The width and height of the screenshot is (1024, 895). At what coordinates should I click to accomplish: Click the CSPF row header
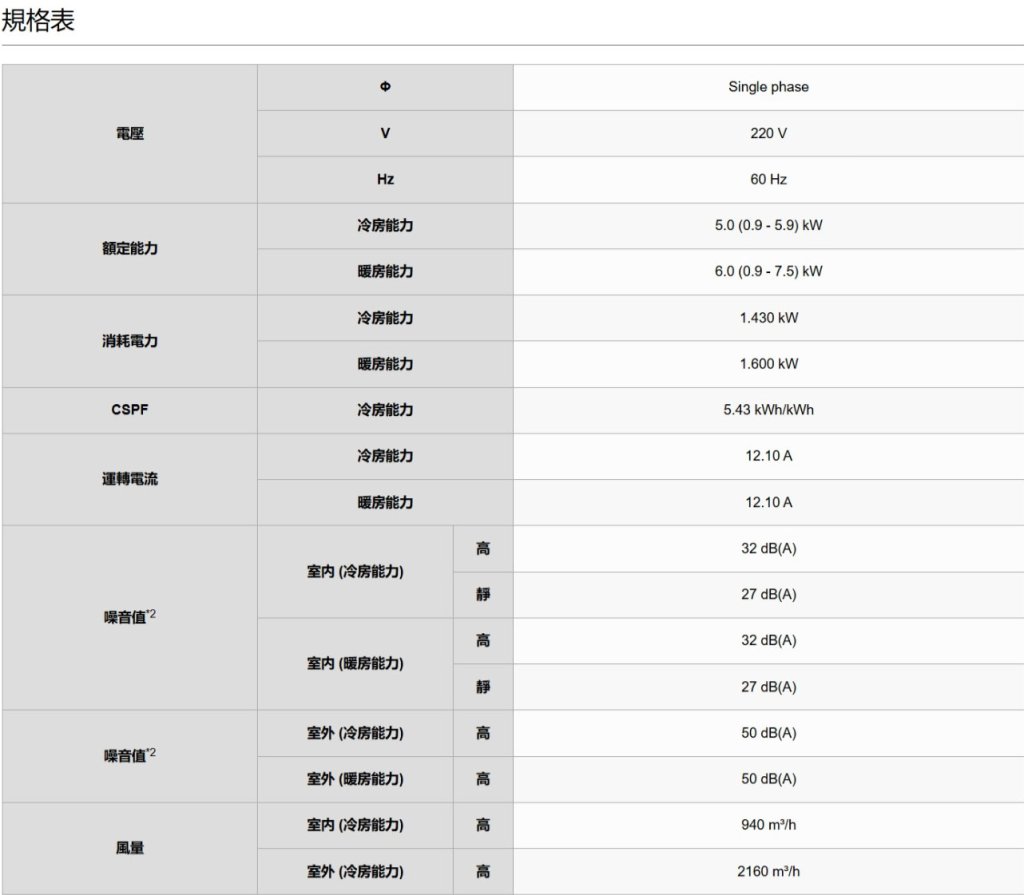[x=129, y=410]
